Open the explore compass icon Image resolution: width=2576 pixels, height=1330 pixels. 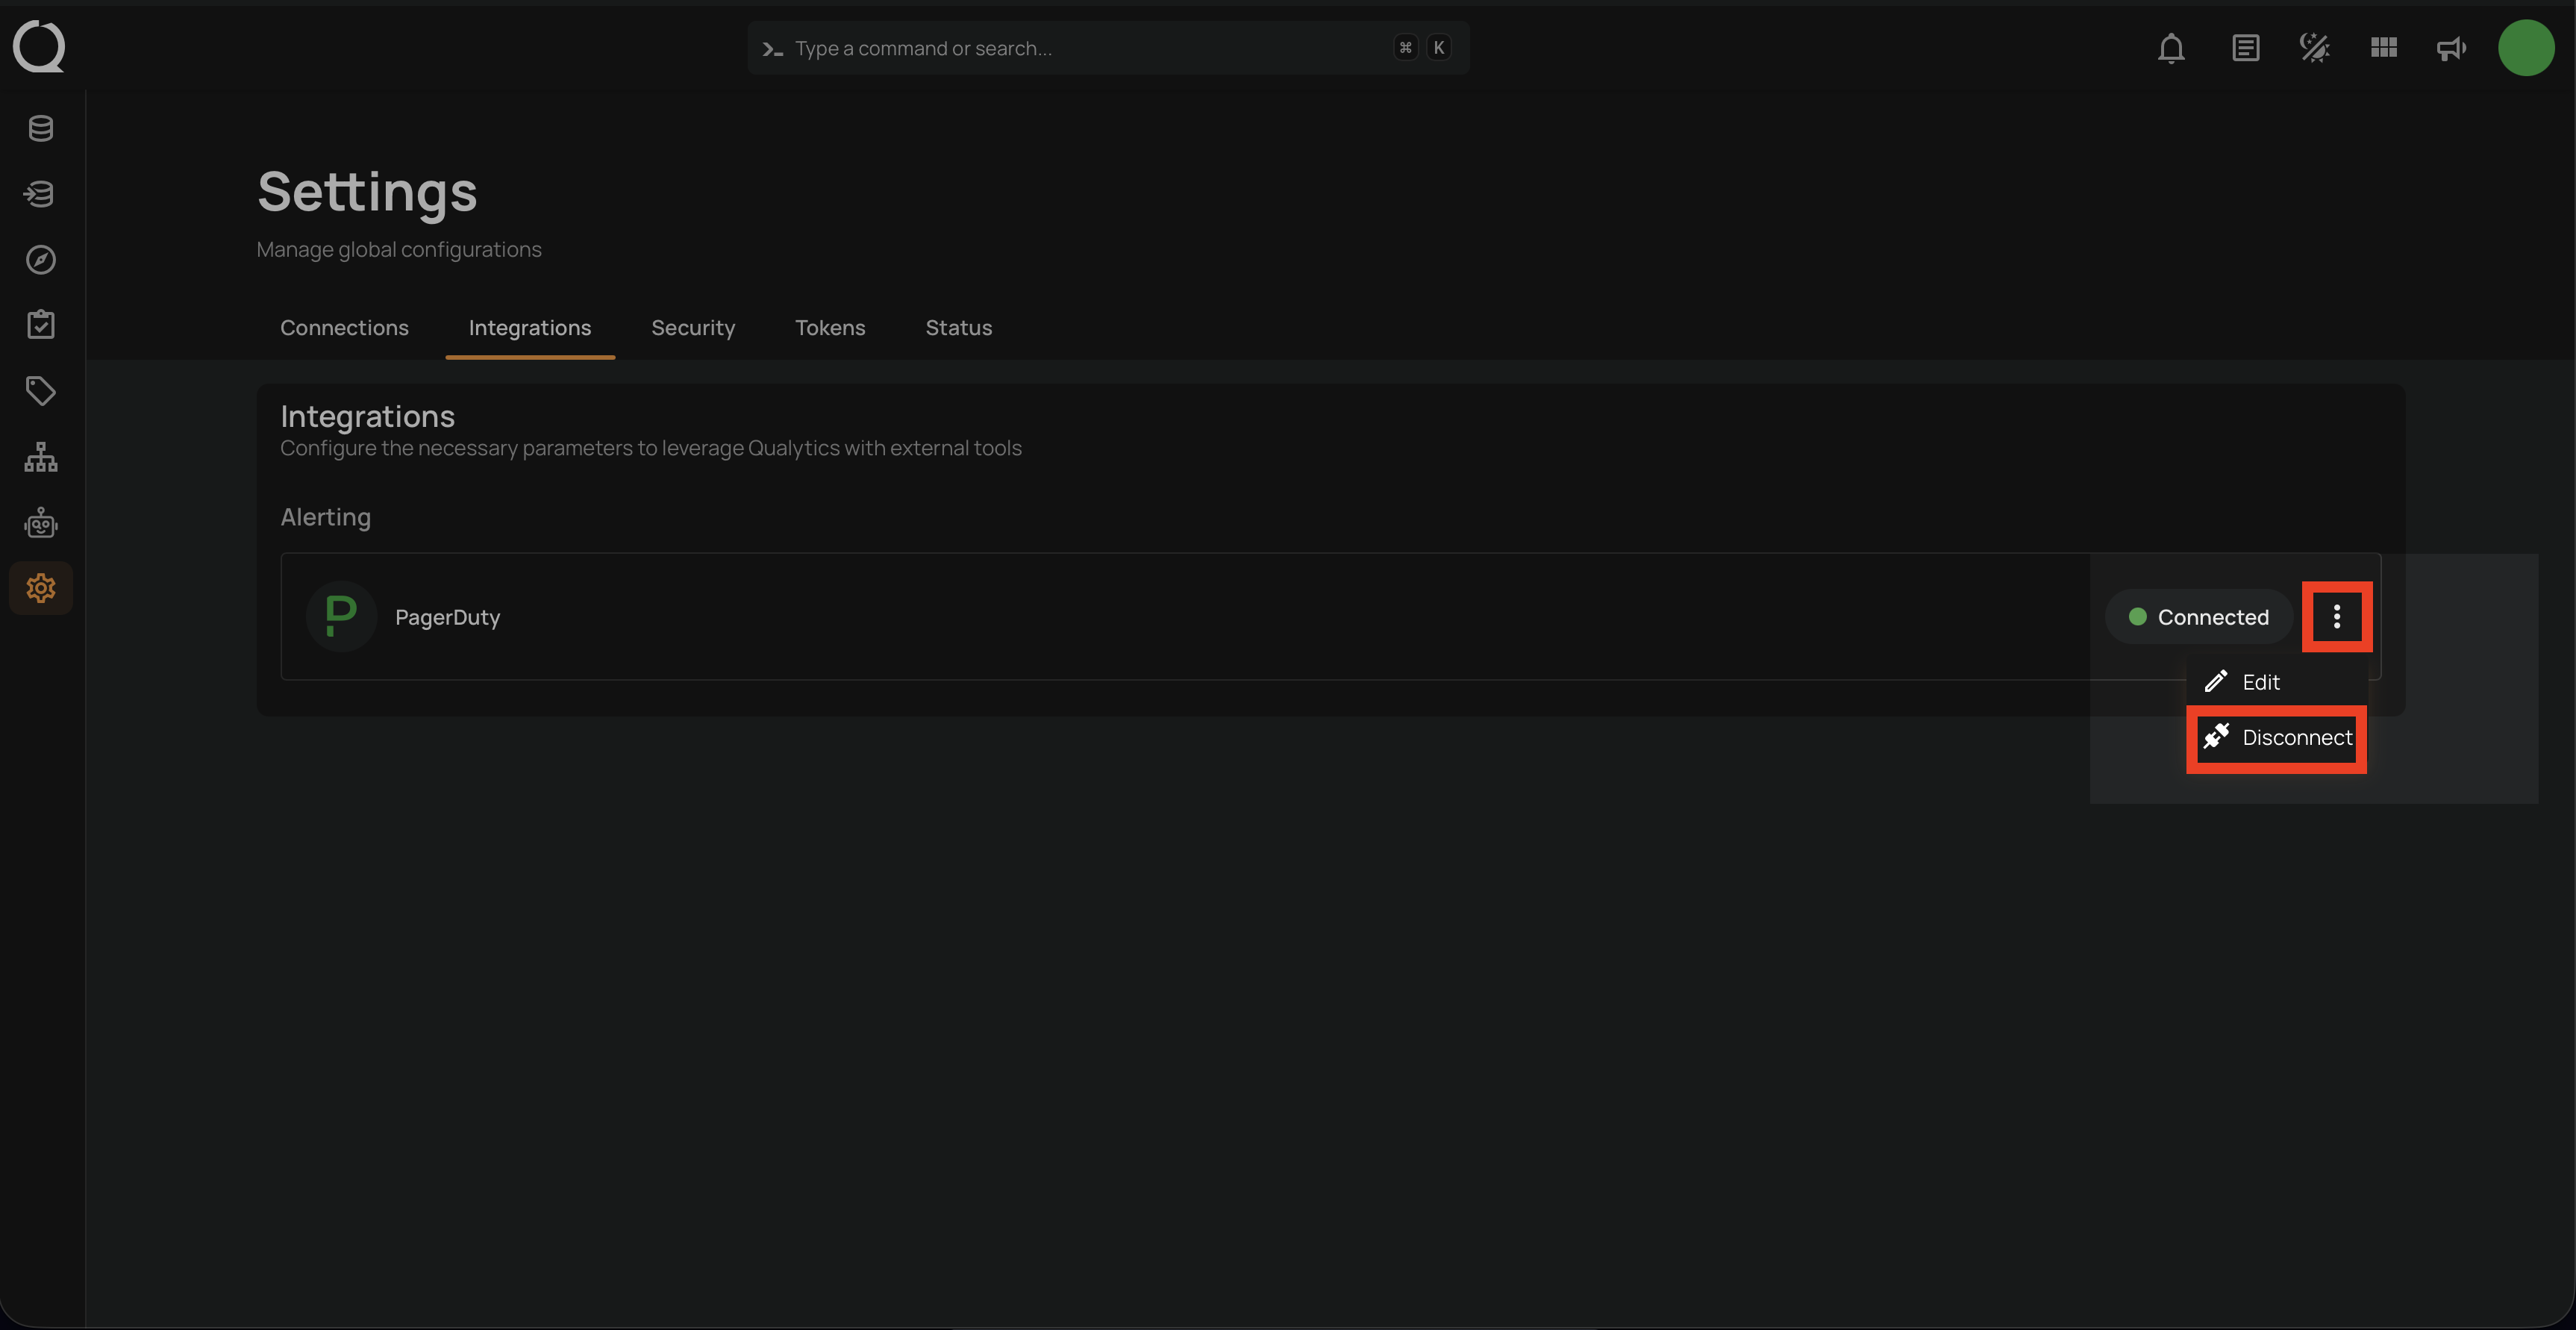click(x=40, y=260)
